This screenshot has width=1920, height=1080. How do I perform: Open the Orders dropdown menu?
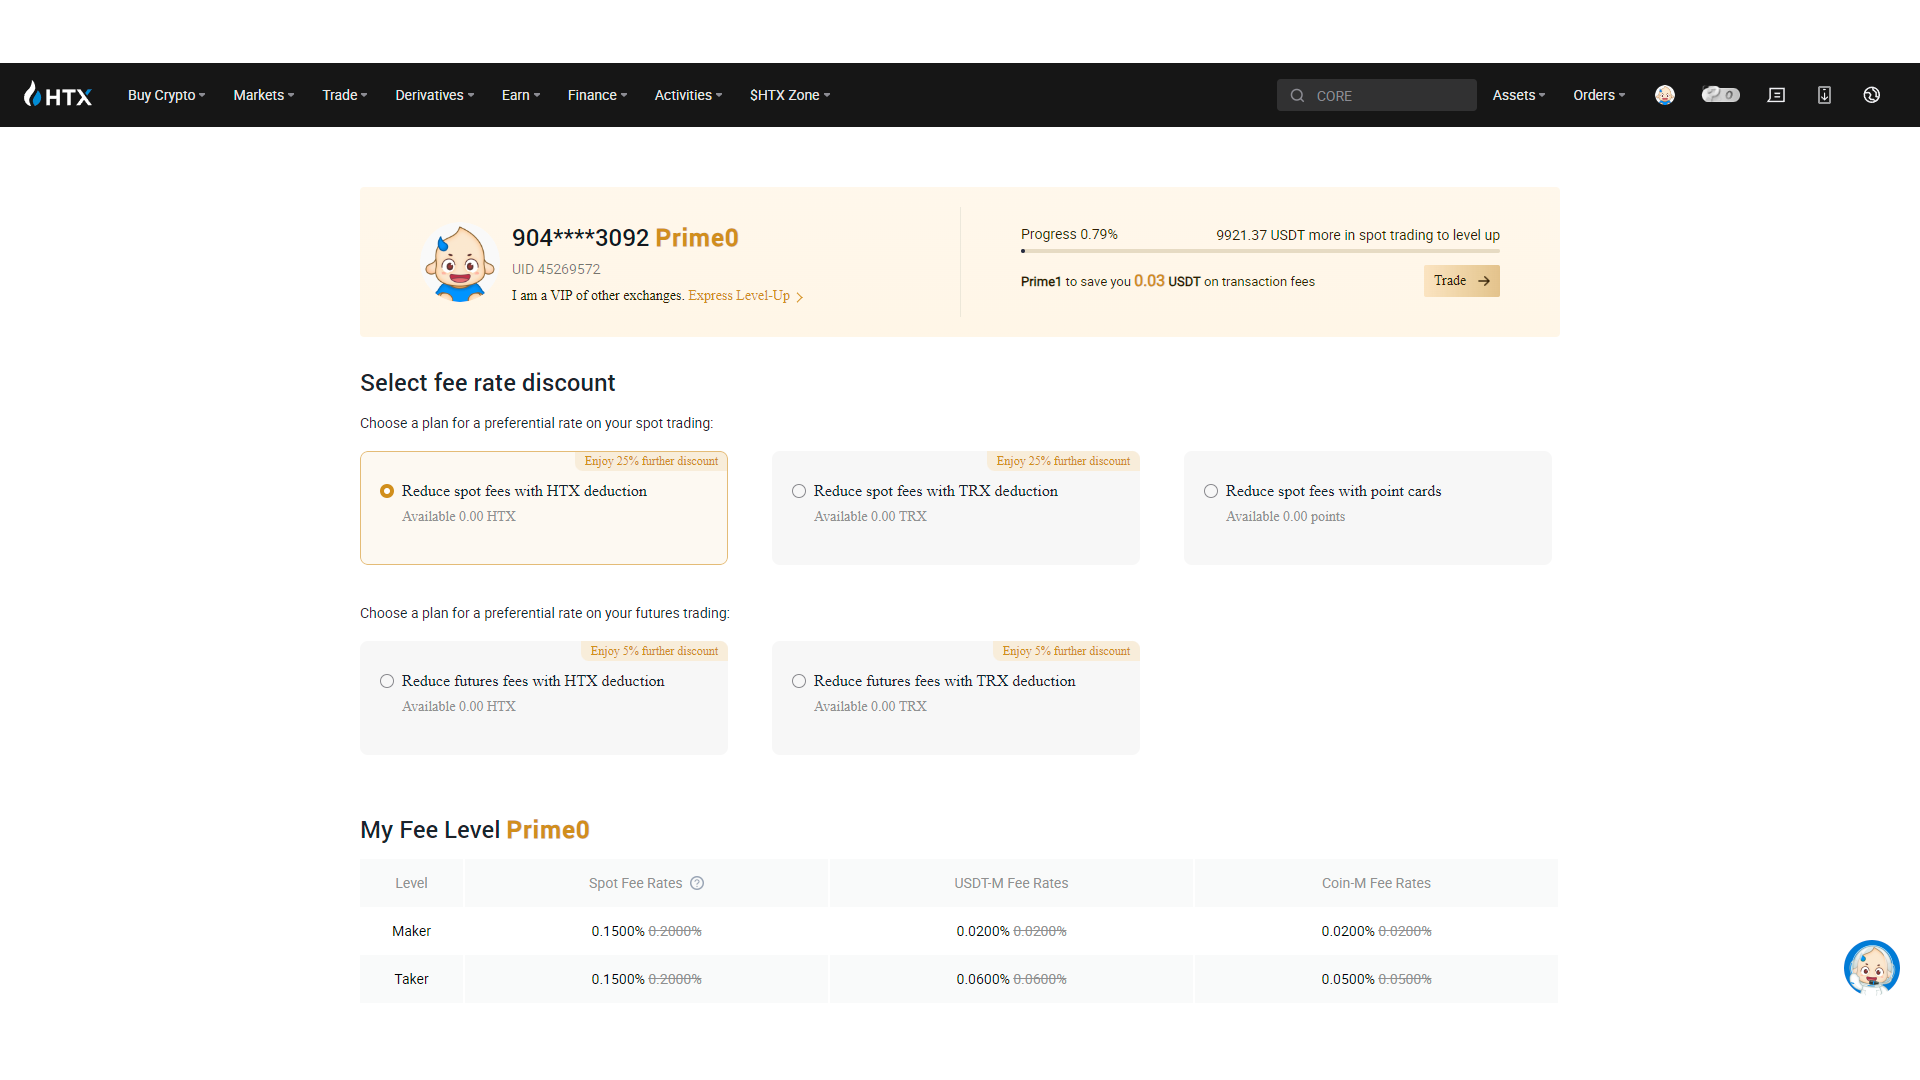coord(1597,94)
